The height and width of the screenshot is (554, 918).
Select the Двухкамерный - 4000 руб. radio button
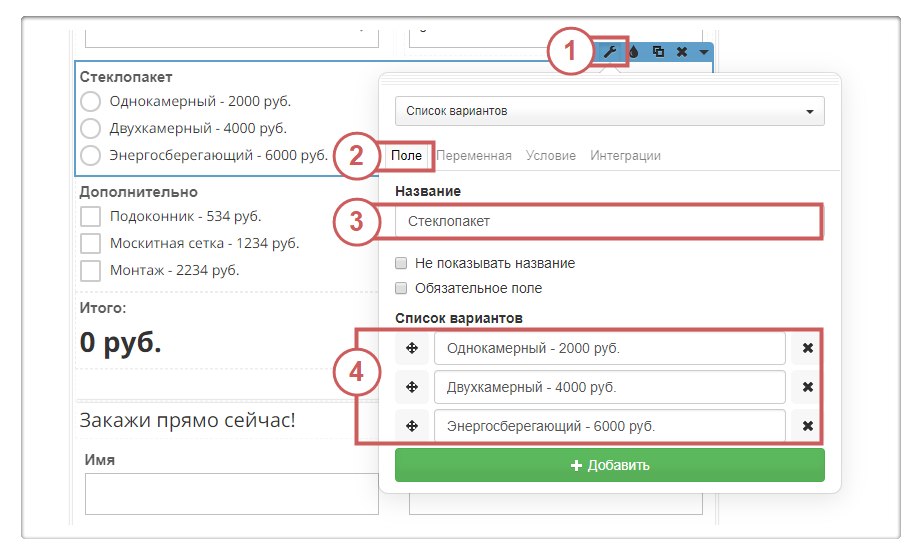click(x=91, y=128)
